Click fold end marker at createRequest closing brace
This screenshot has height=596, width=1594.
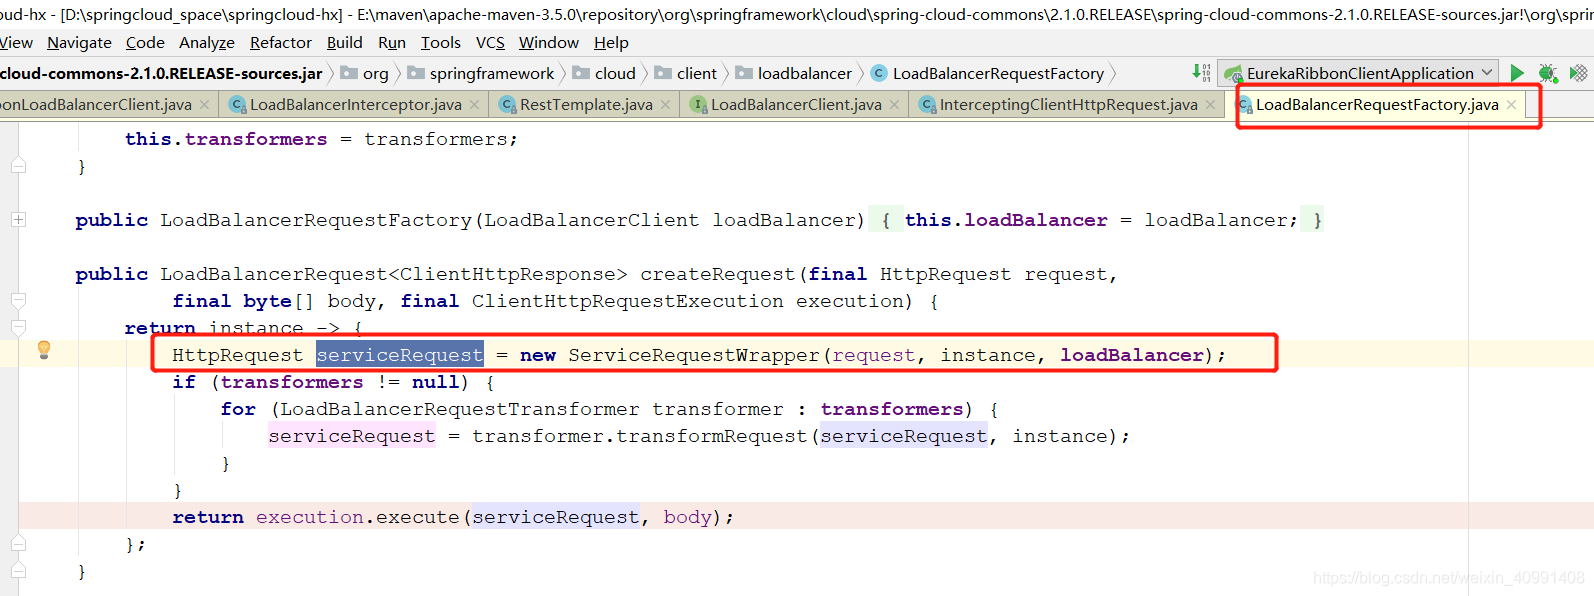point(18,571)
